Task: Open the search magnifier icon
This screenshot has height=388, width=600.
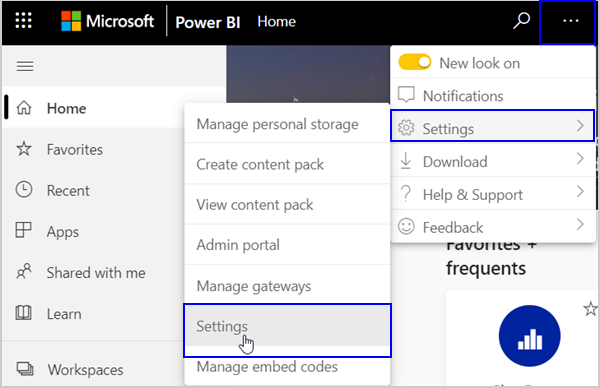Action: (x=521, y=21)
